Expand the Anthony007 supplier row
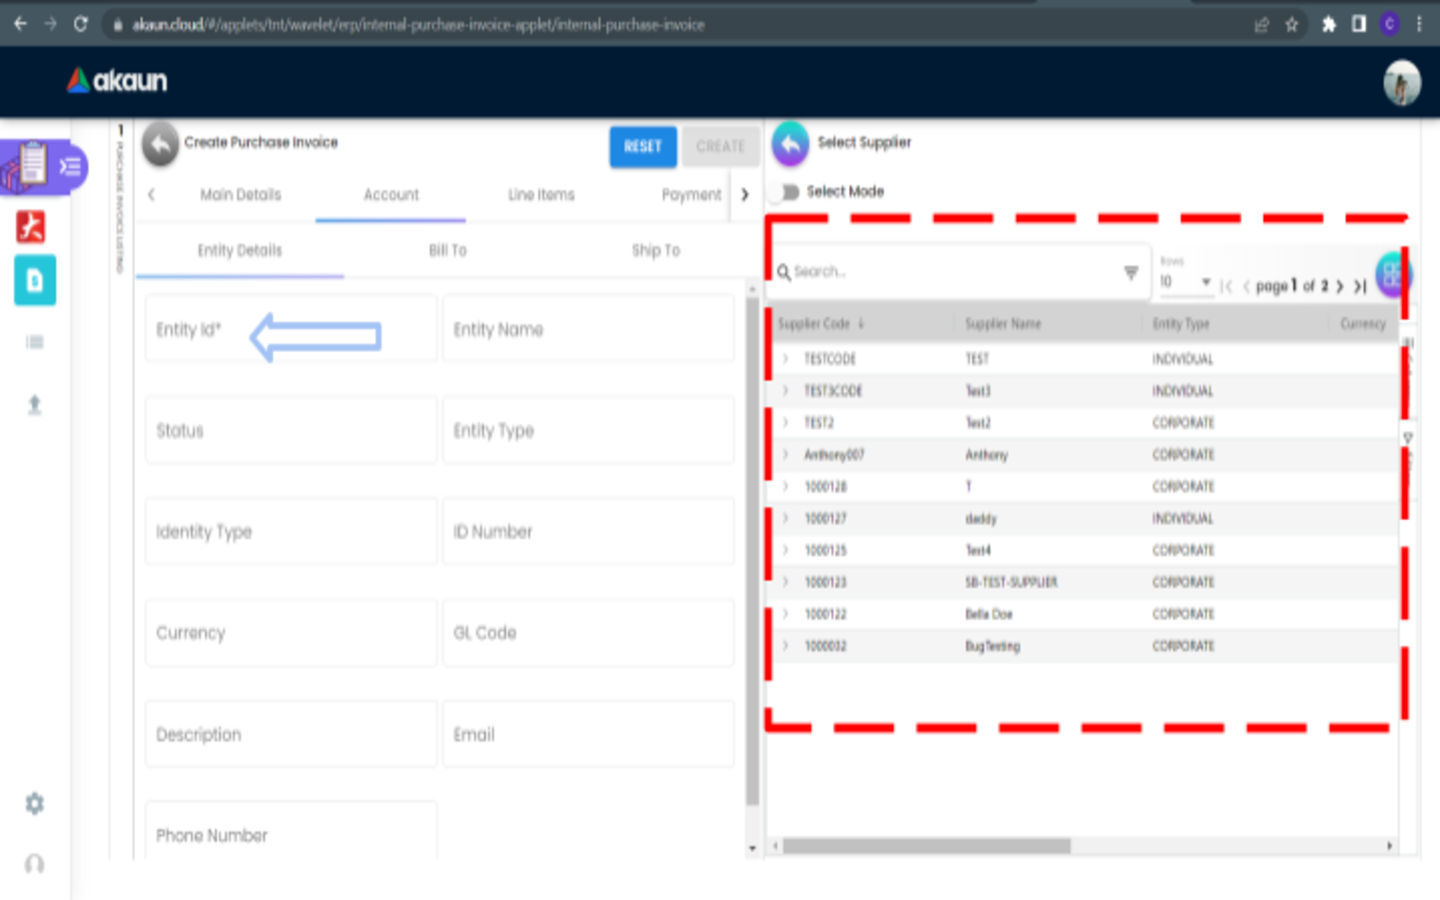1440x900 pixels. (786, 455)
